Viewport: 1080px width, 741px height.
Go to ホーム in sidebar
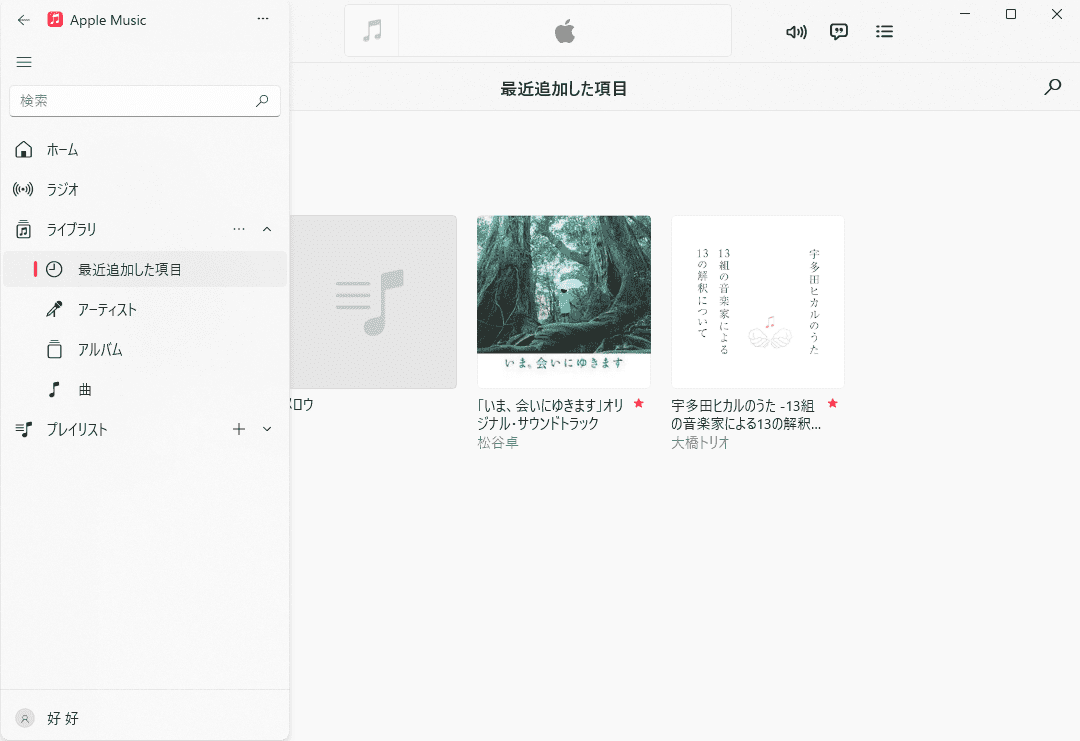pyautogui.click(x=62, y=149)
